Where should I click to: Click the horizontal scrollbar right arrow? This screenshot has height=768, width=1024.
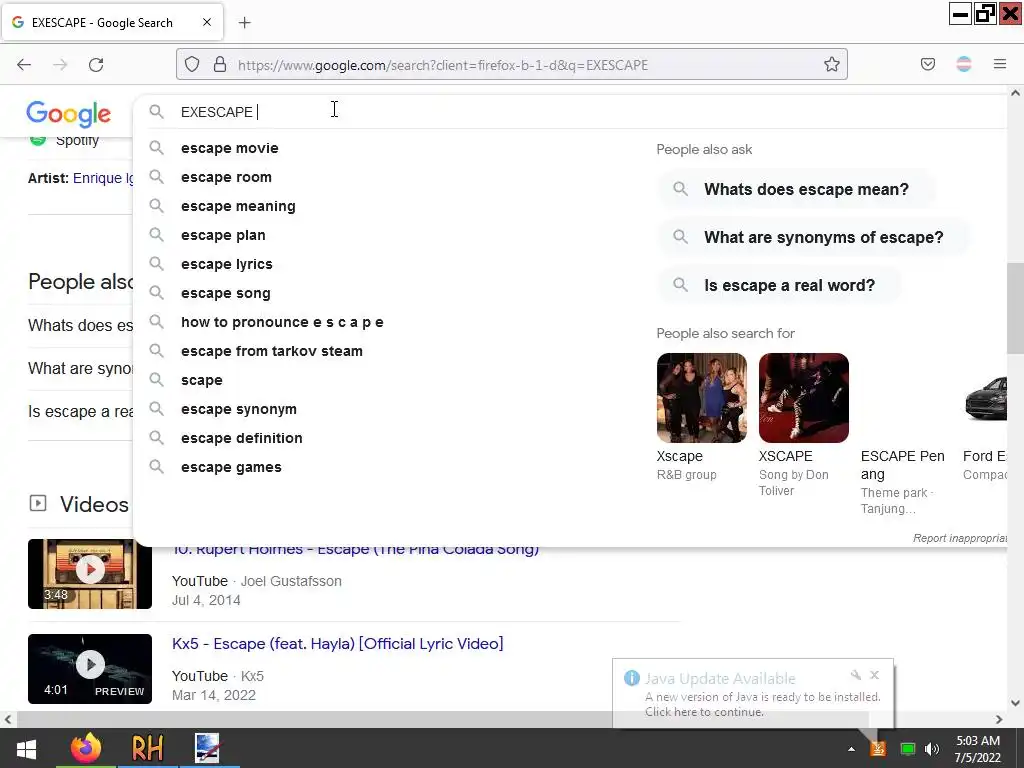[999, 719]
